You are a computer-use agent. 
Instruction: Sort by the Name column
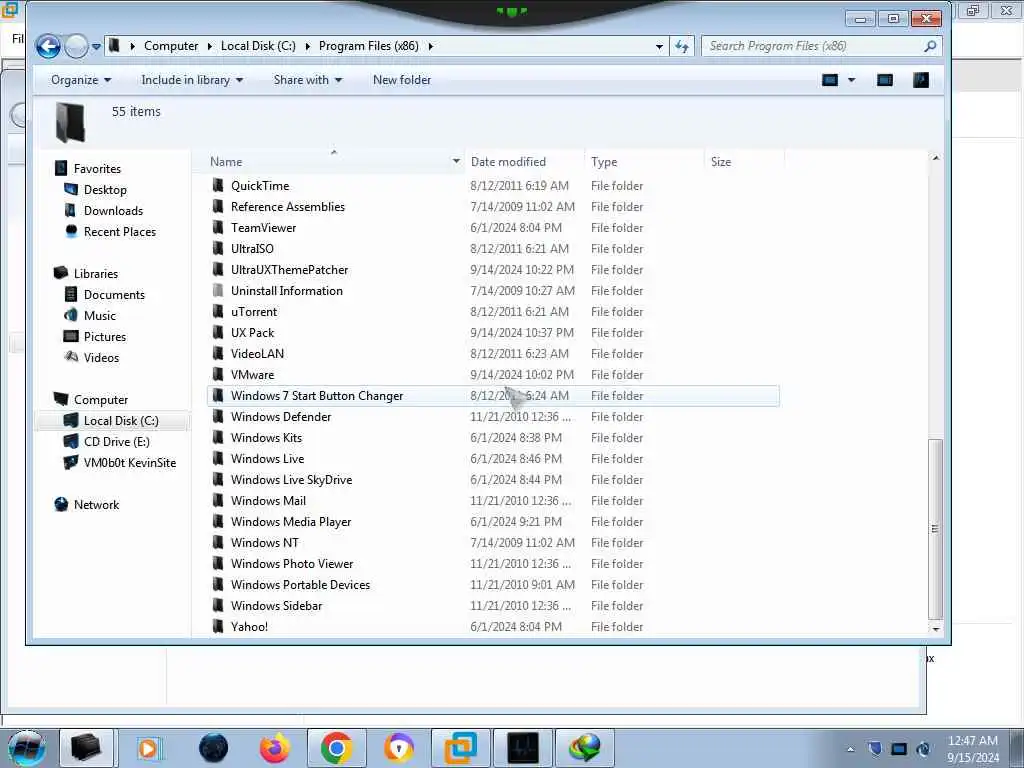226,162
